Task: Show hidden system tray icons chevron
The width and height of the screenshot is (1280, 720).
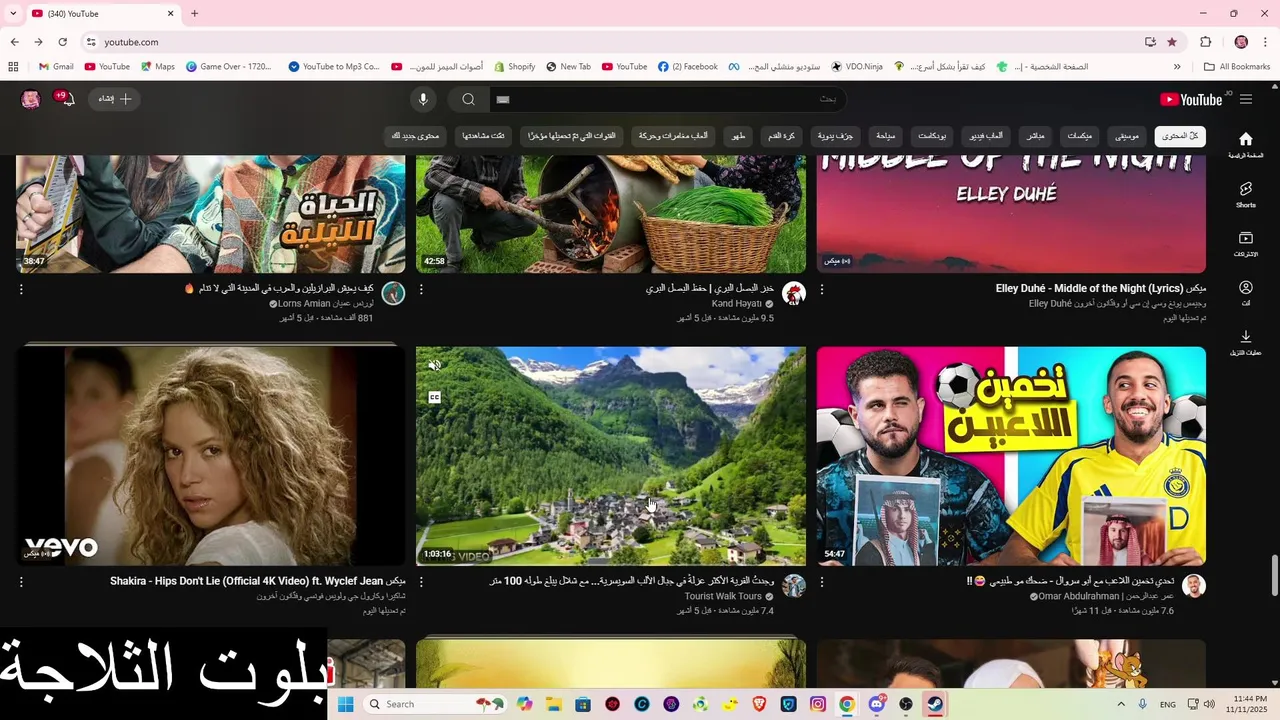Action: 1119,704
